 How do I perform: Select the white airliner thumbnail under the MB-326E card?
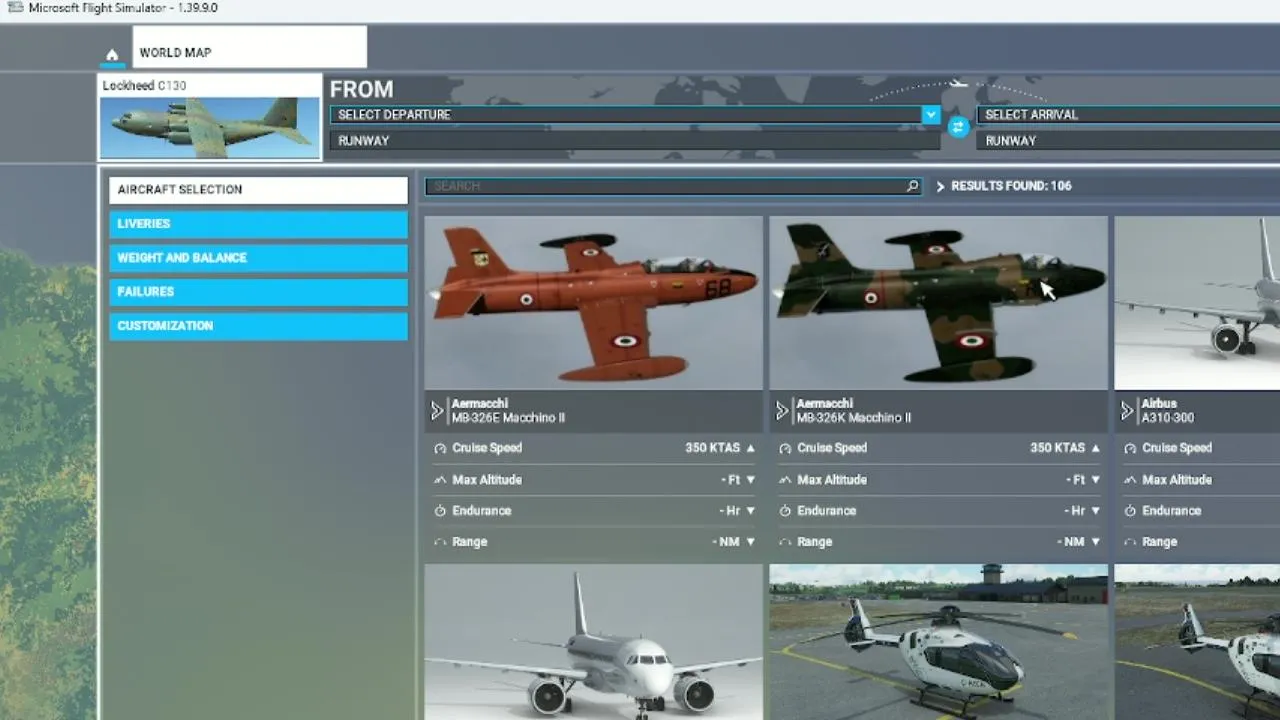click(x=594, y=642)
